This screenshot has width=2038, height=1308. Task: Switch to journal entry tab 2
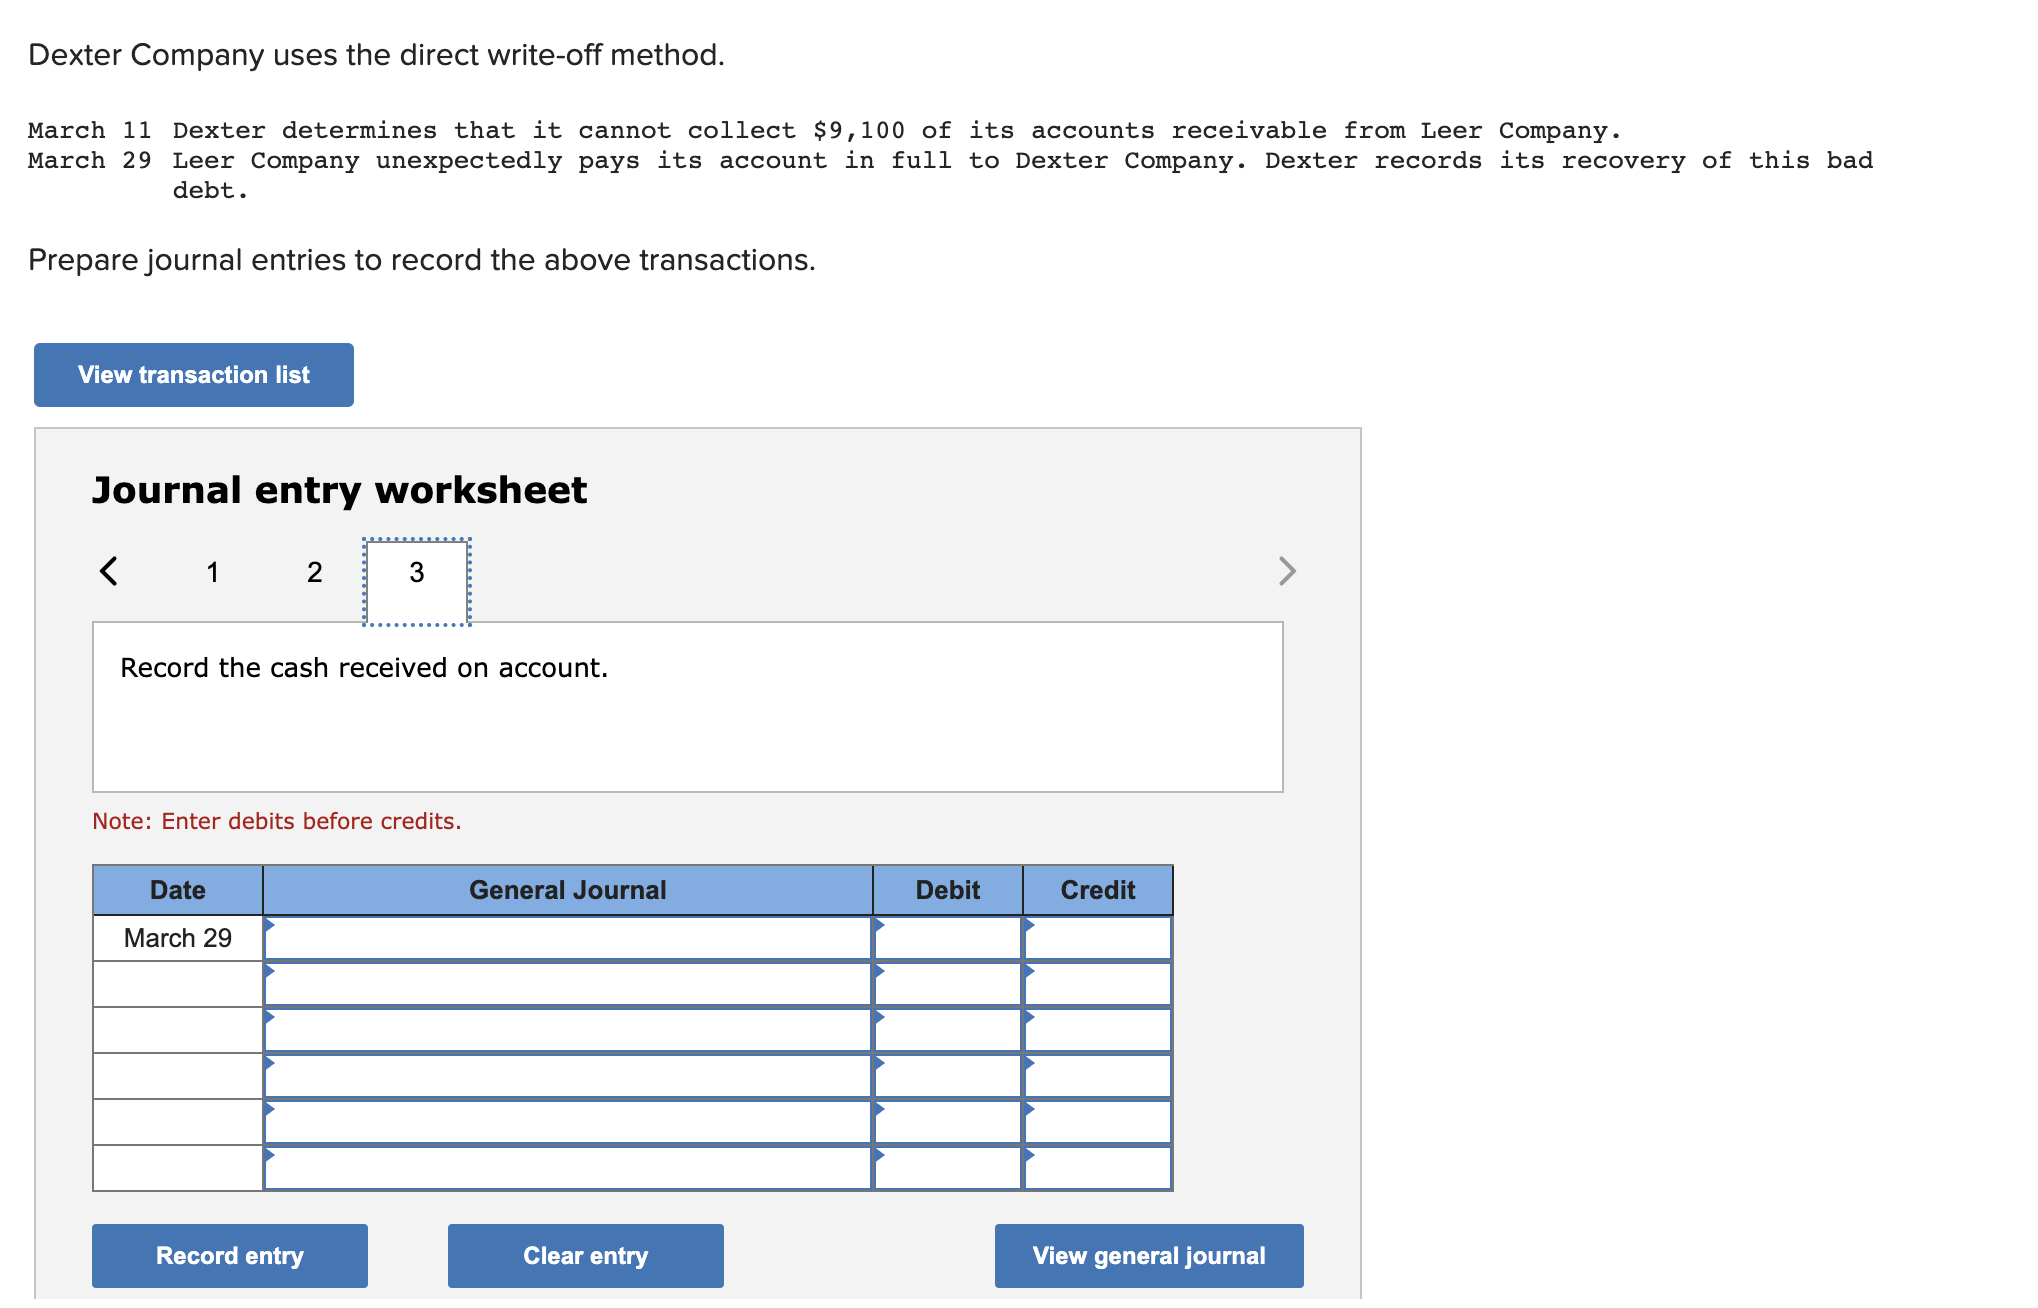point(314,572)
